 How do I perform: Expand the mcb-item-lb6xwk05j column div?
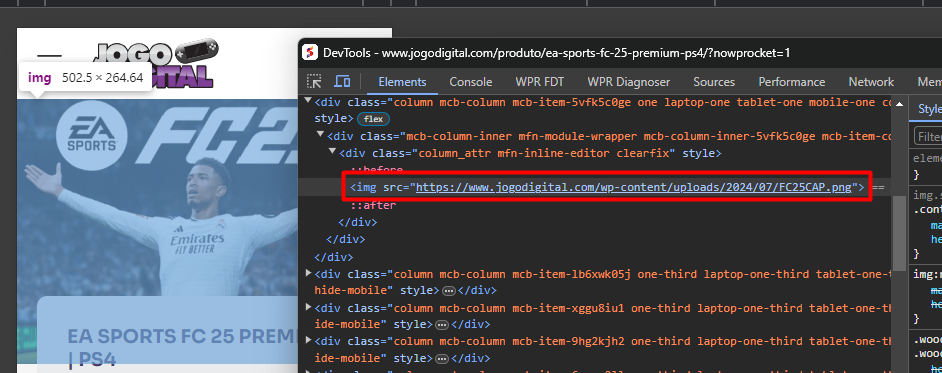308,273
